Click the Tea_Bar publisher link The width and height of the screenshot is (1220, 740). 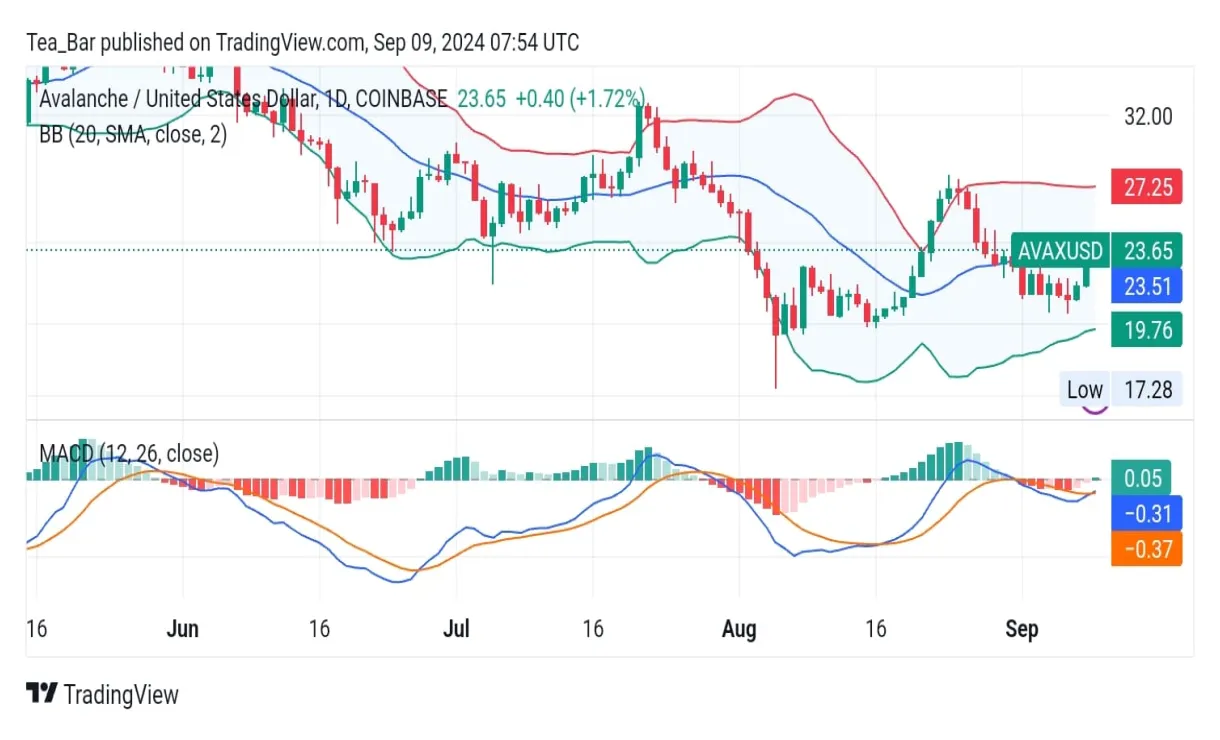[60, 42]
